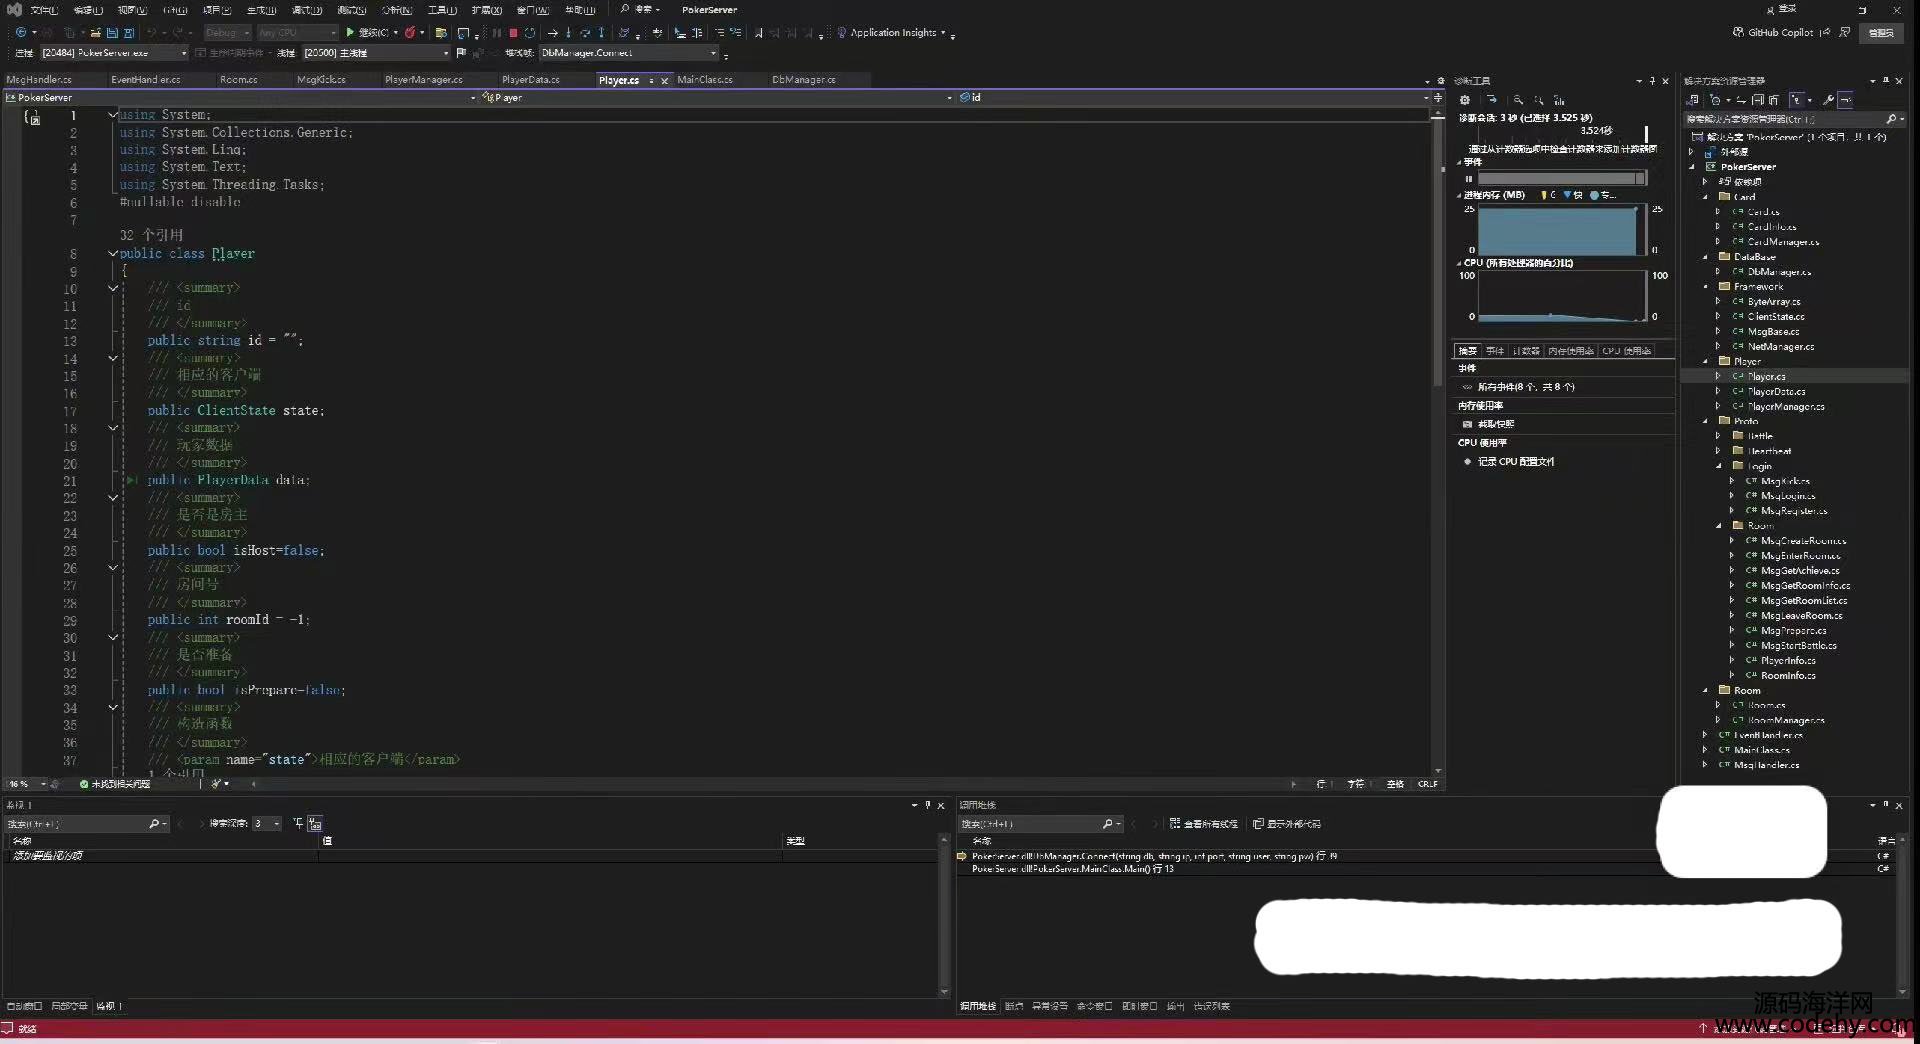Viewport: 1920px width, 1044px height.
Task: Click the Watch window search field
Action: (x=86, y=824)
